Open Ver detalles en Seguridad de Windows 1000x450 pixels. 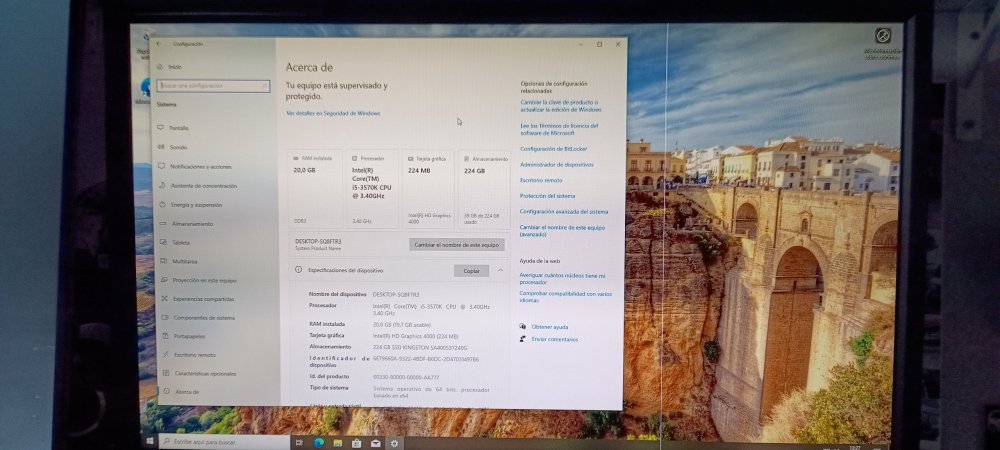(333, 113)
